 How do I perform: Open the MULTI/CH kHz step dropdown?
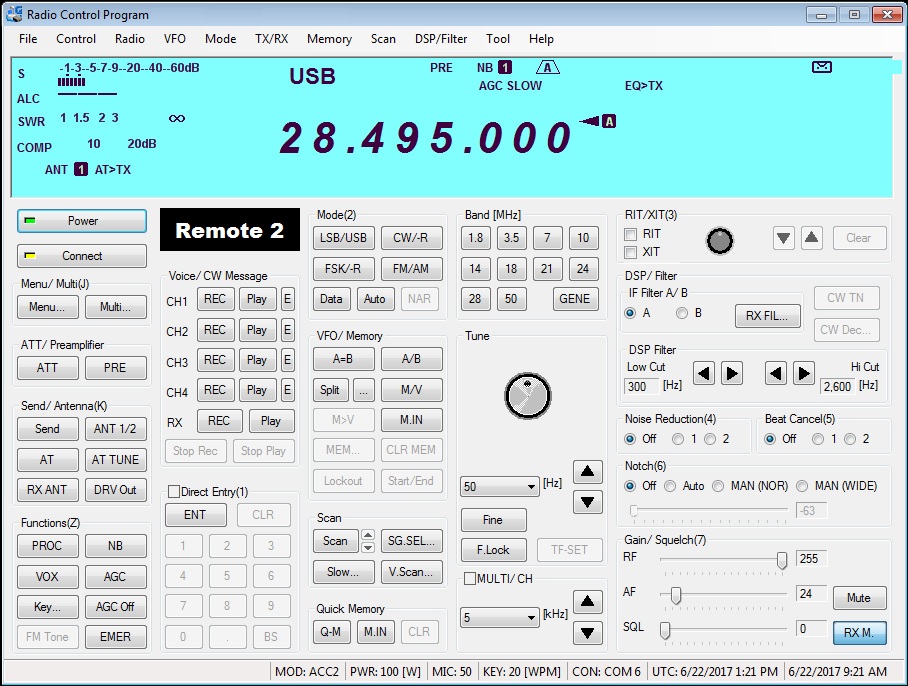pyautogui.click(x=500, y=618)
